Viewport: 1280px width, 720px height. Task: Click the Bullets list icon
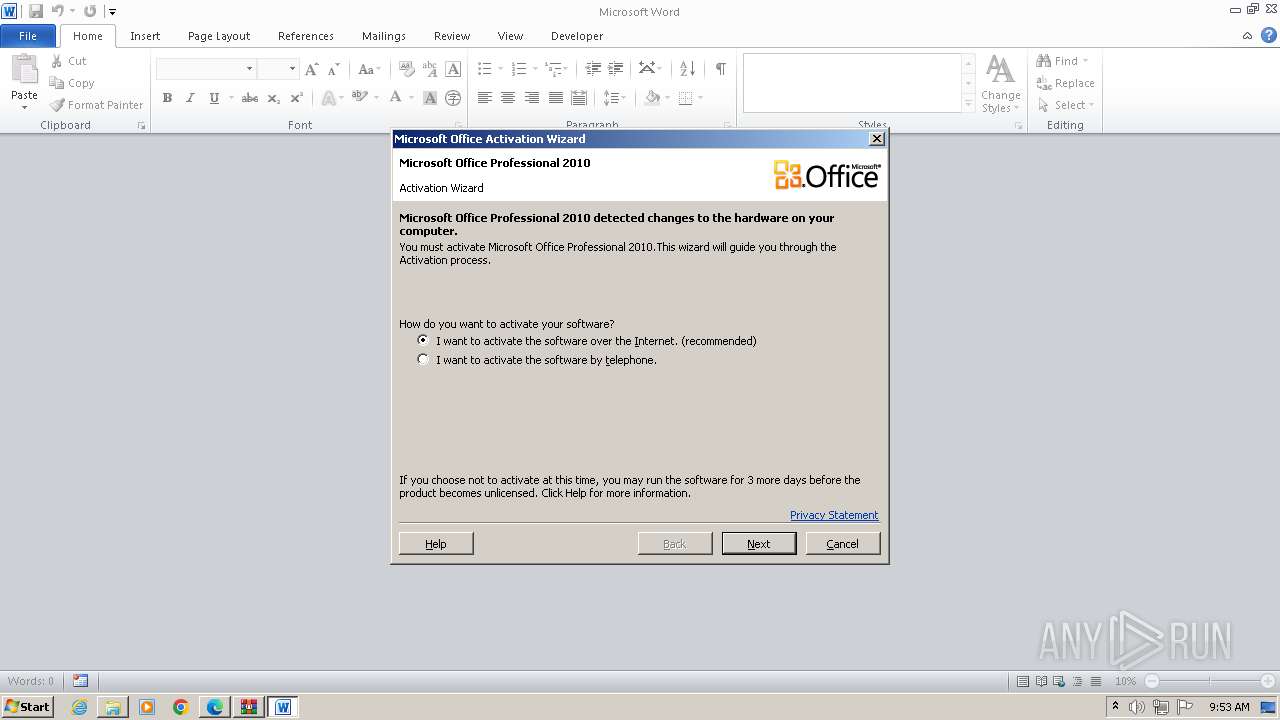(x=485, y=69)
